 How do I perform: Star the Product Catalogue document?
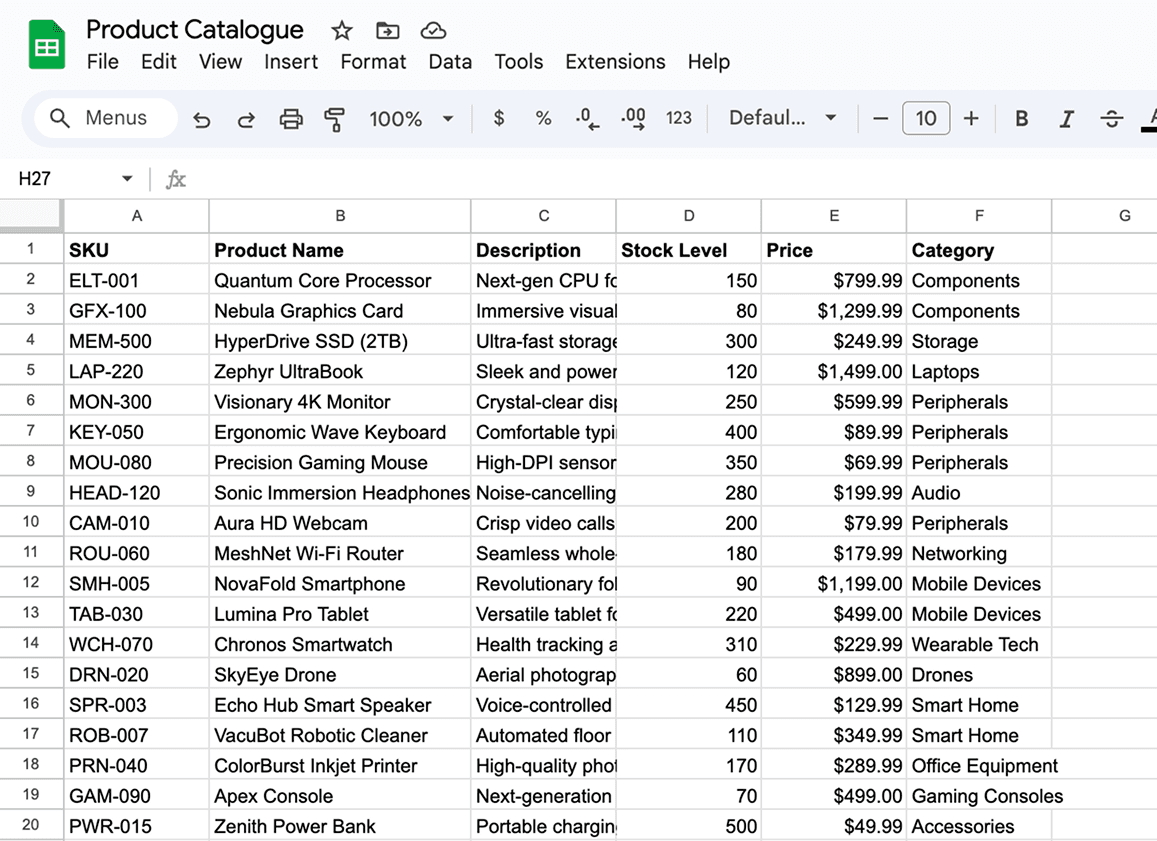(x=342, y=31)
